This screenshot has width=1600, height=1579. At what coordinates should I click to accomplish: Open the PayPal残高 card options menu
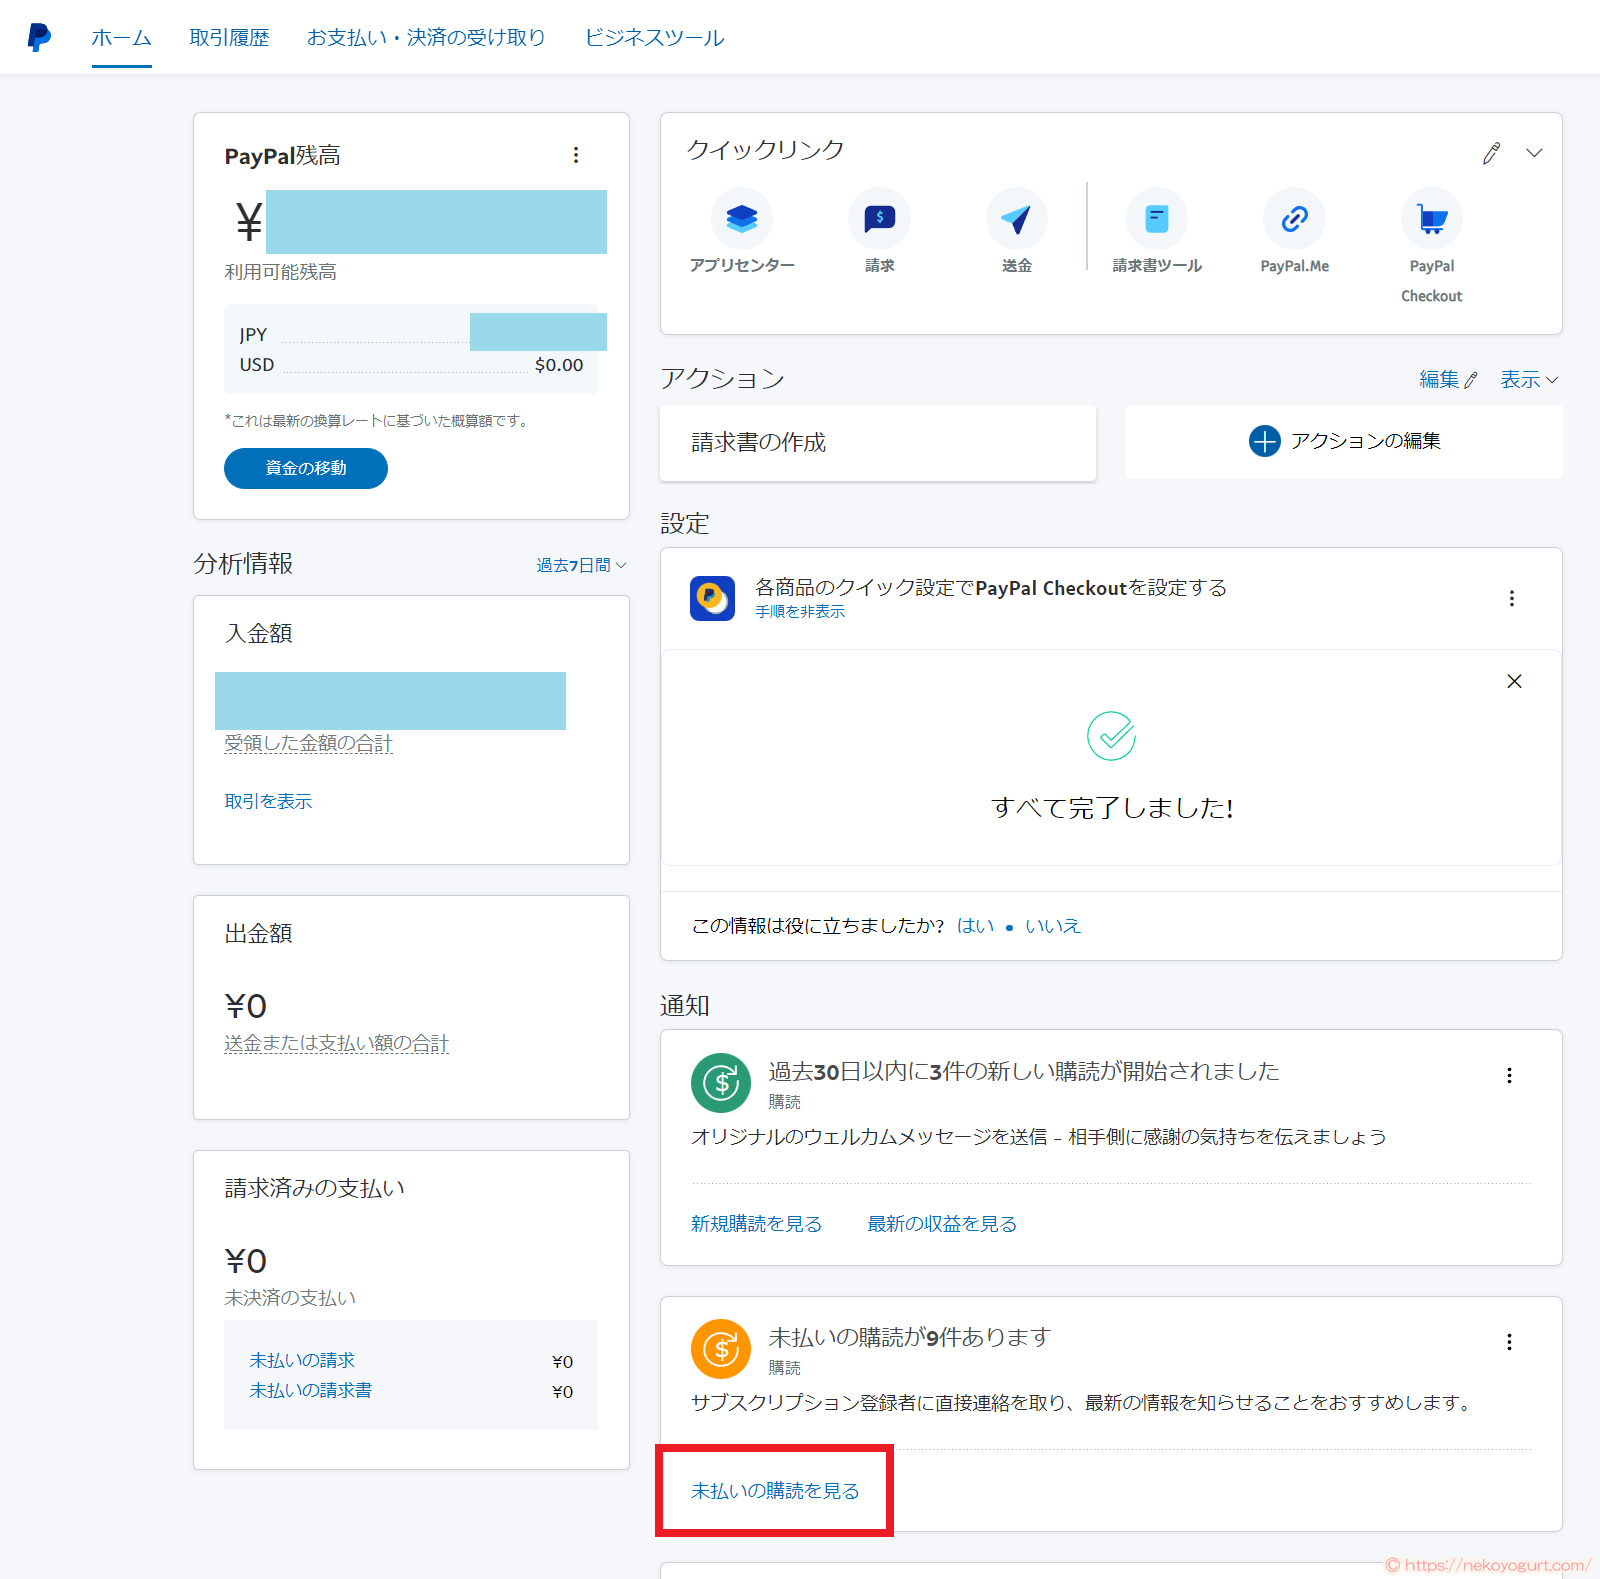tap(576, 155)
